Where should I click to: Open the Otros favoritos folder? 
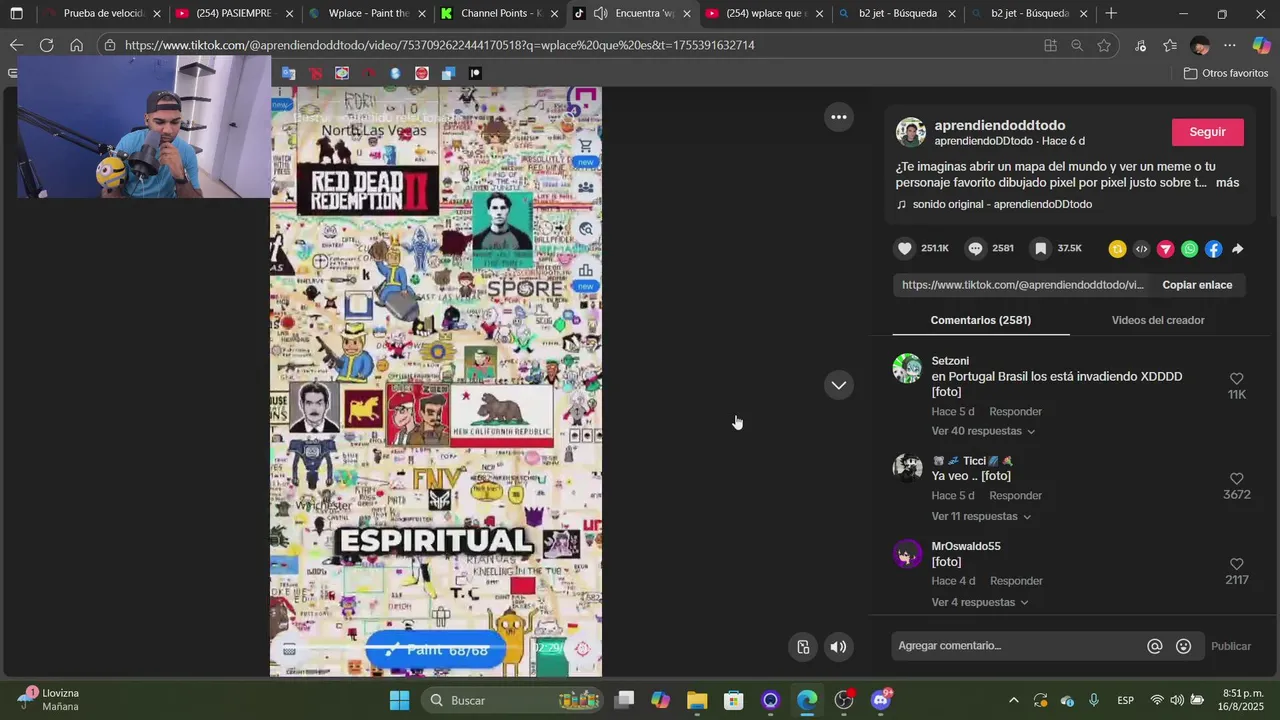[x=1226, y=73]
